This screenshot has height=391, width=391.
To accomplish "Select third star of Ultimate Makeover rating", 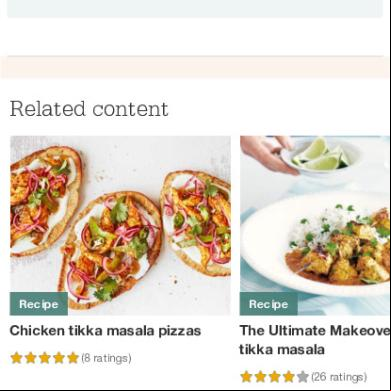I will [274, 377].
